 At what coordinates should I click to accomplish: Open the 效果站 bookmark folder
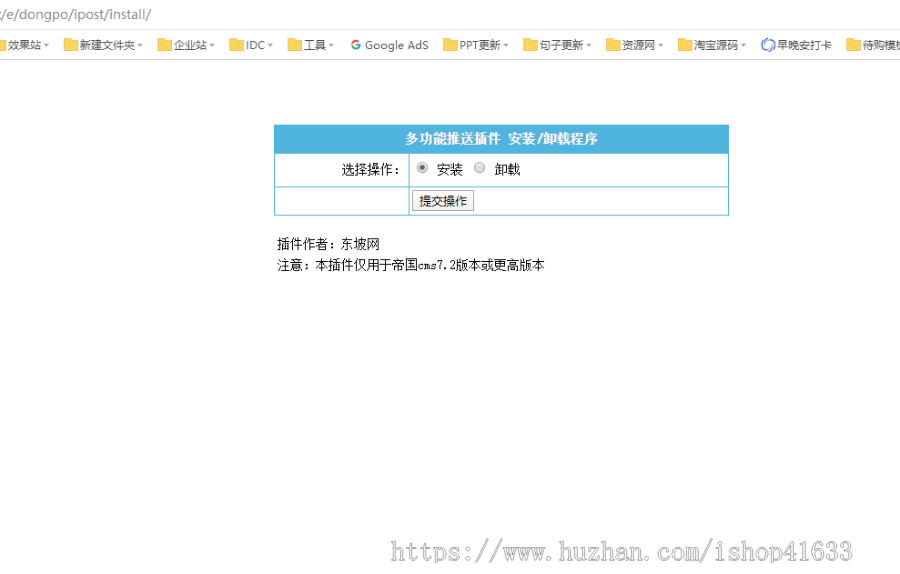(24, 45)
